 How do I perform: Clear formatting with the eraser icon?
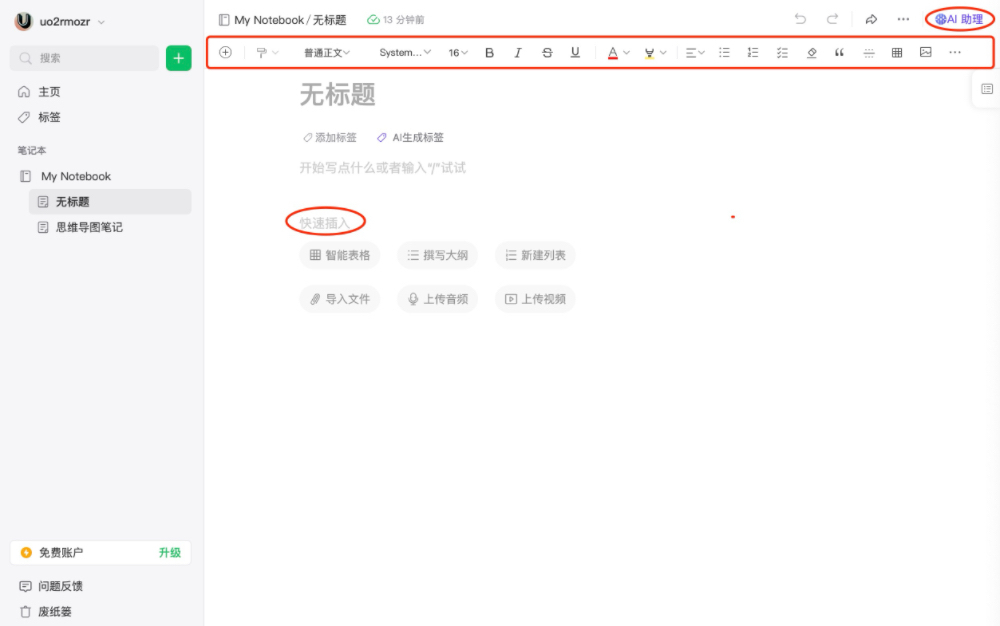pos(811,52)
